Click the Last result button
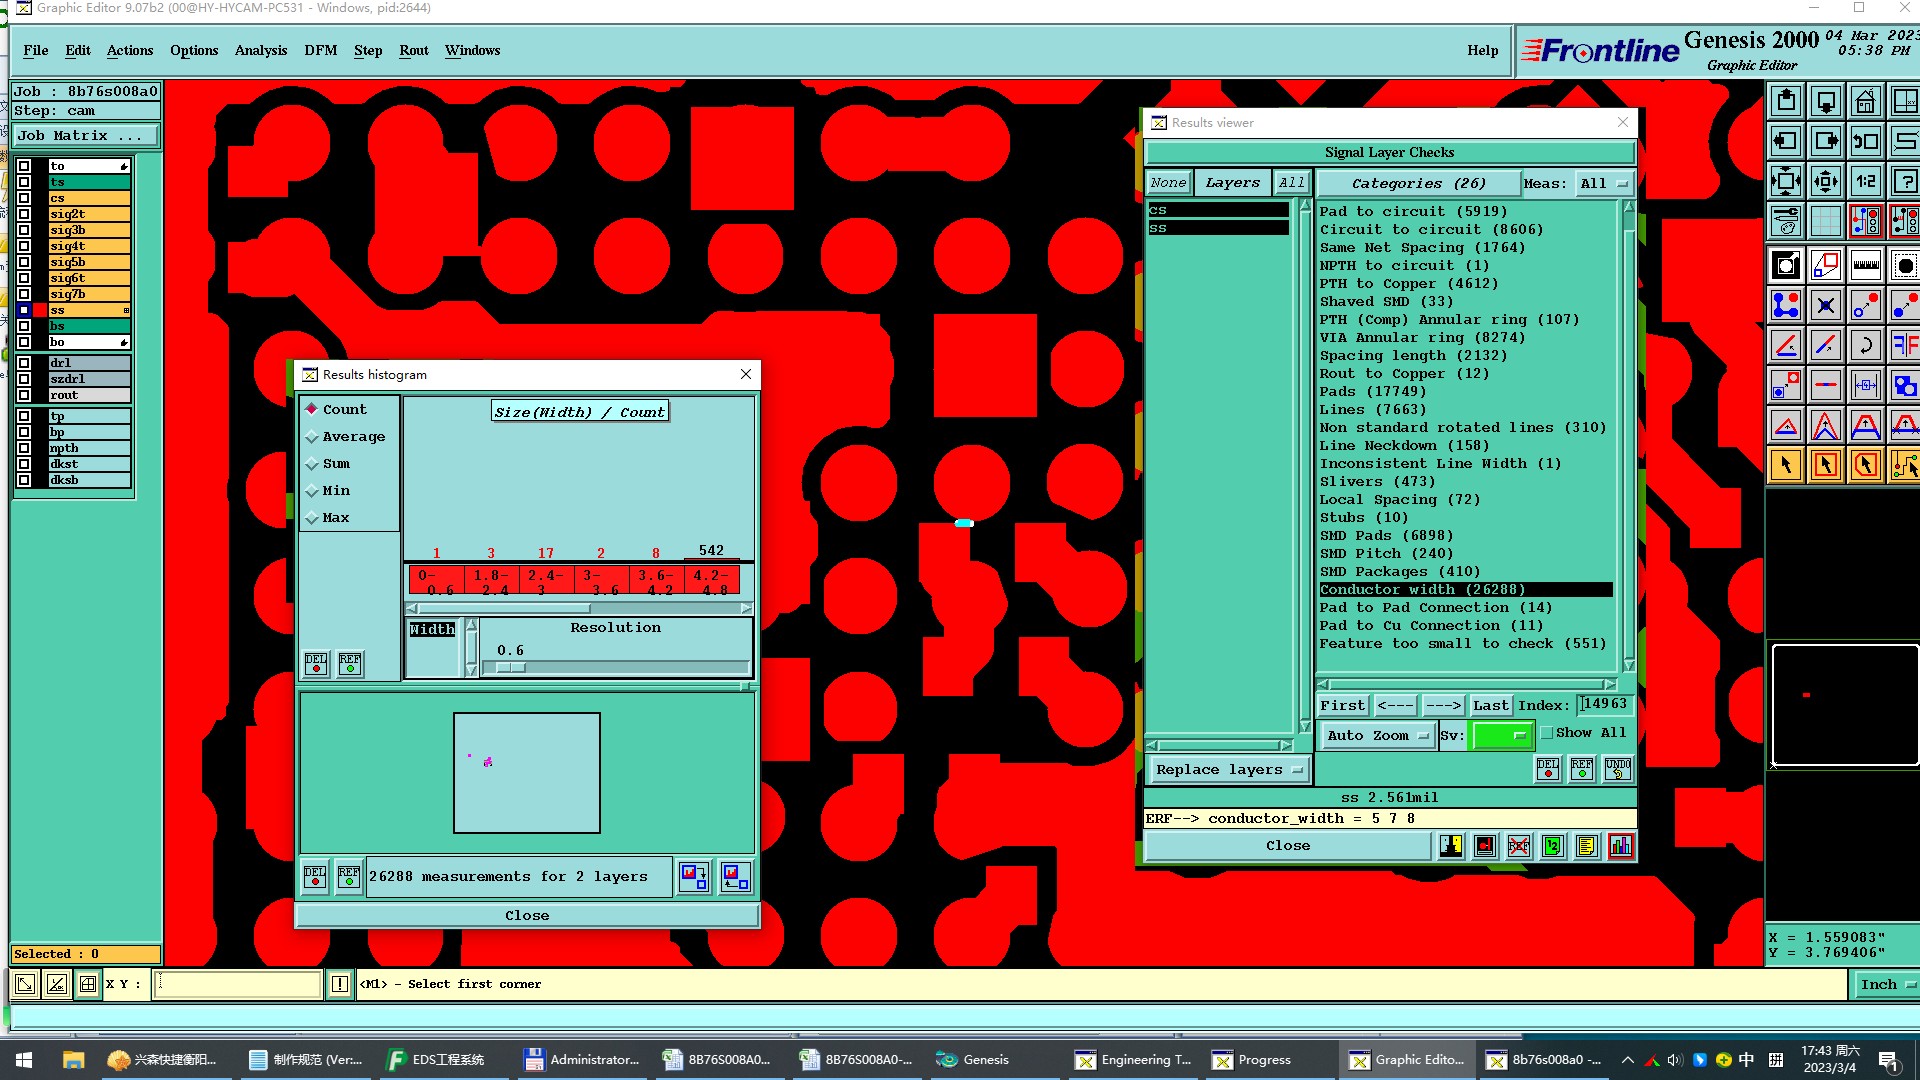Screen dimensions: 1920x1080 pos(1490,705)
